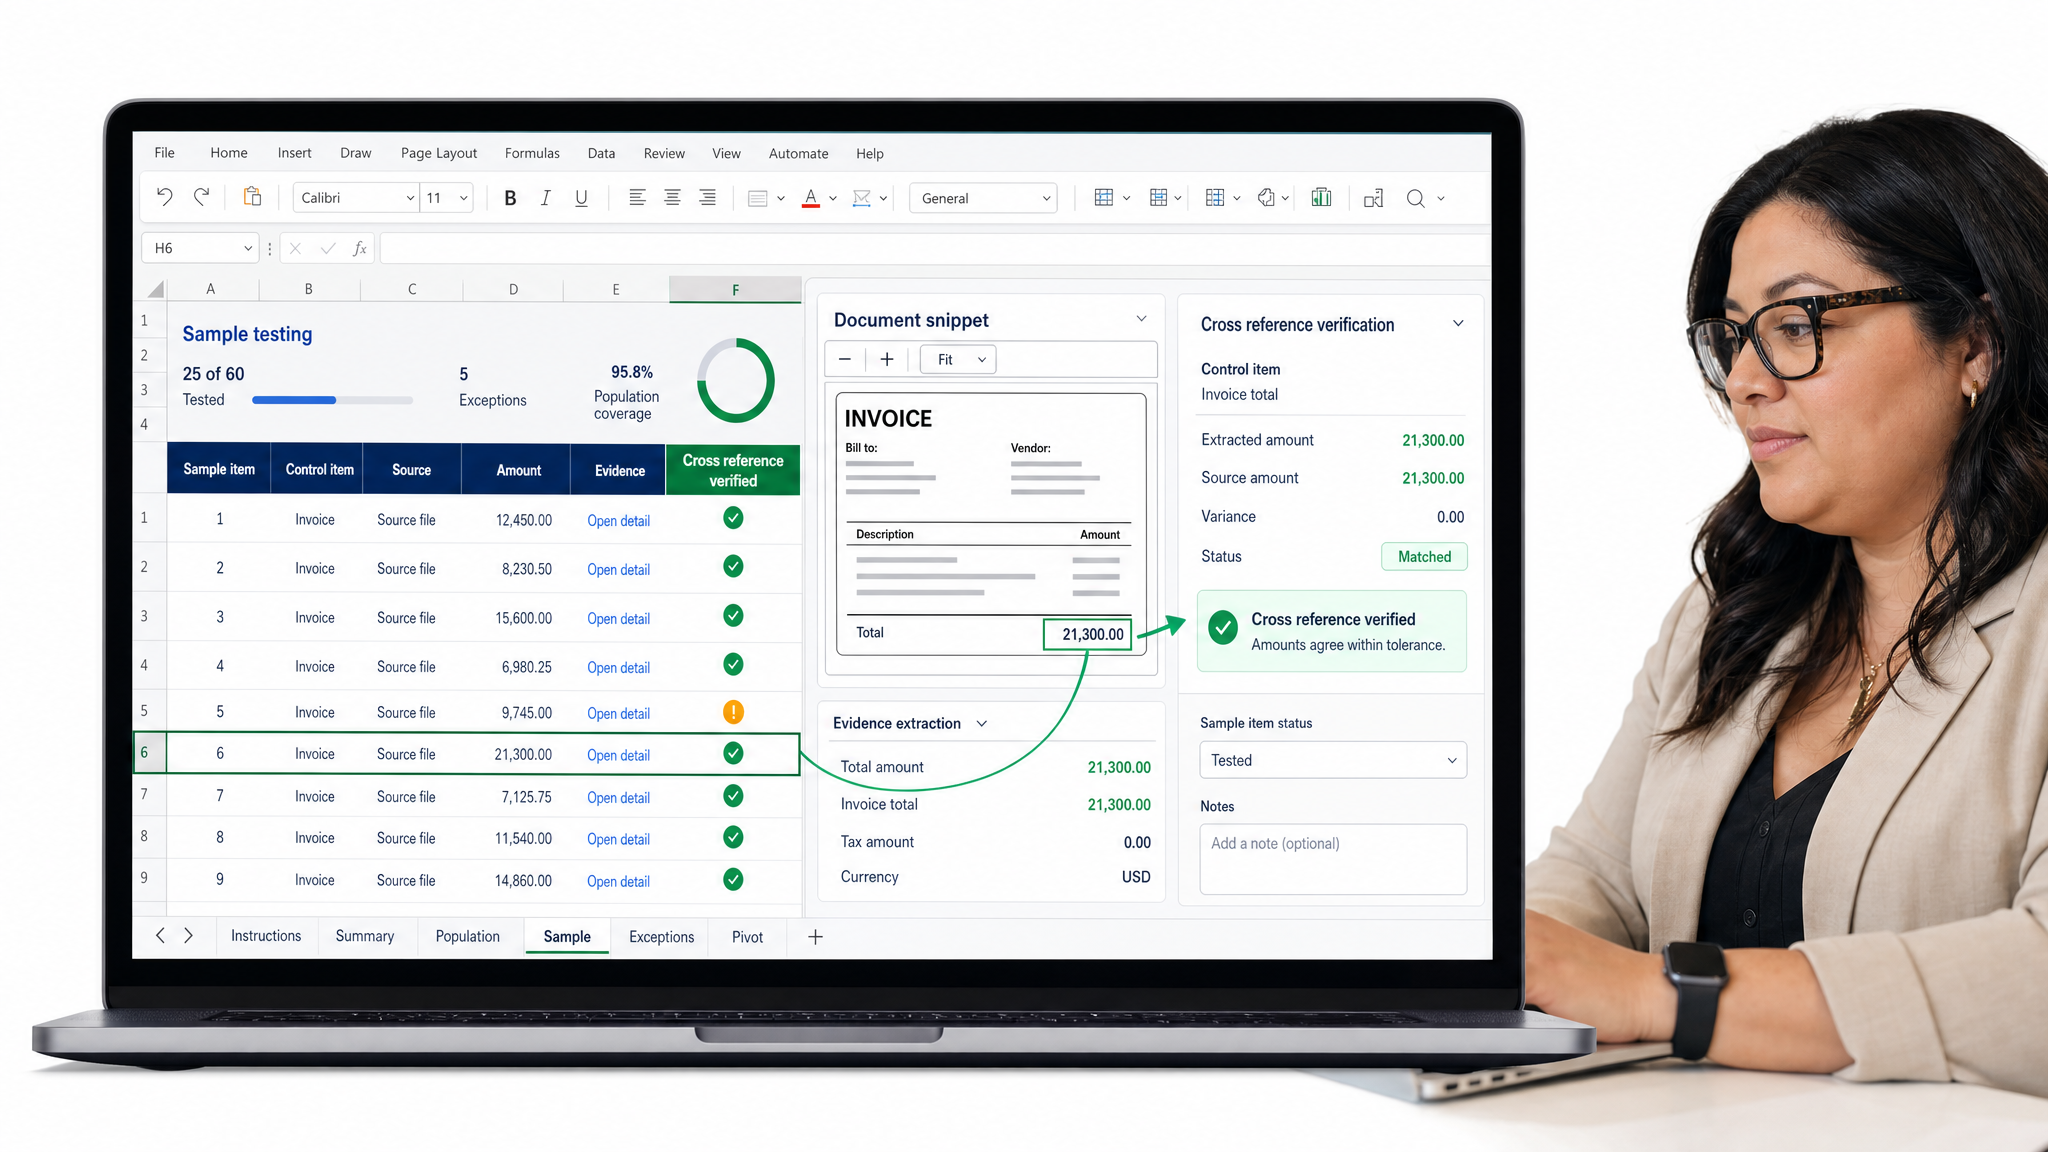2048x1152 pixels.
Task: Open detail for sample item 5
Action: (x=618, y=714)
